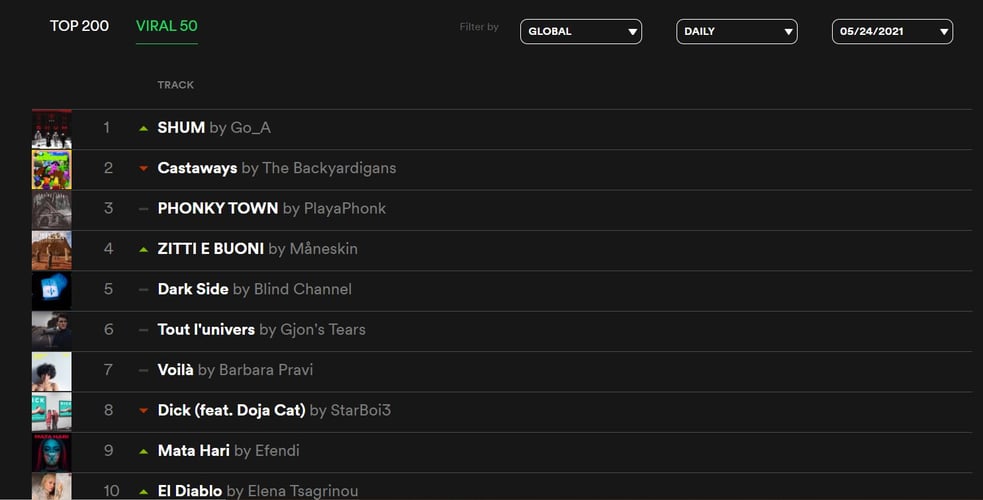Open the GLOBAL region filter dropdown
The image size is (983, 500).
[580, 31]
